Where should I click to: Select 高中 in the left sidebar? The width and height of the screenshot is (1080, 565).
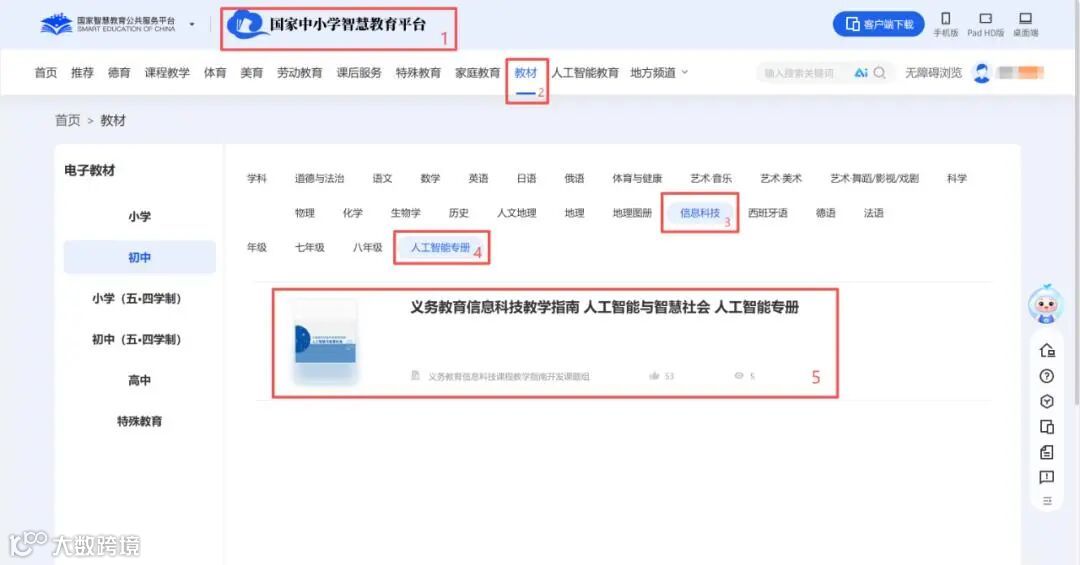(139, 380)
